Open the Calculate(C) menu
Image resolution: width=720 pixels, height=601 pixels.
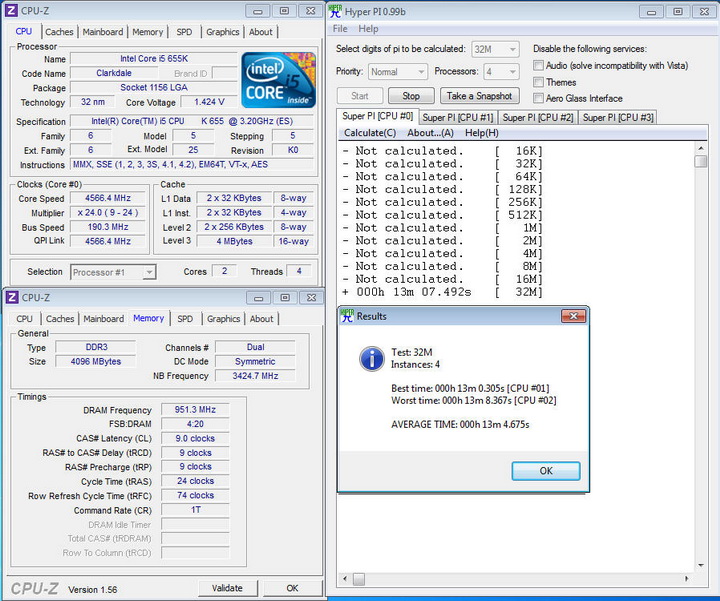coord(370,133)
